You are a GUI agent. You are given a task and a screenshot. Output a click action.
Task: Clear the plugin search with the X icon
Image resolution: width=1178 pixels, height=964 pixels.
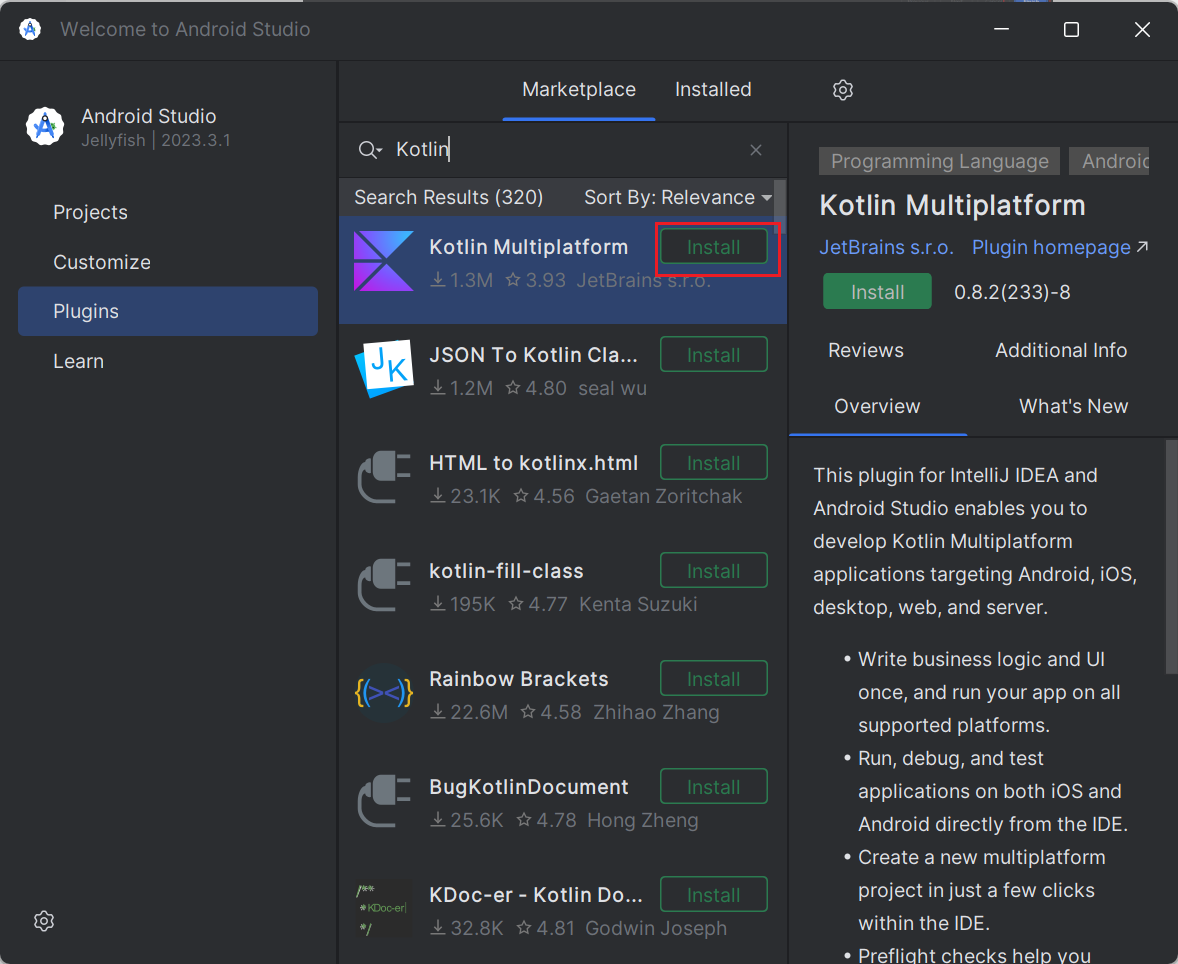pyautogui.click(x=756, y=150)
